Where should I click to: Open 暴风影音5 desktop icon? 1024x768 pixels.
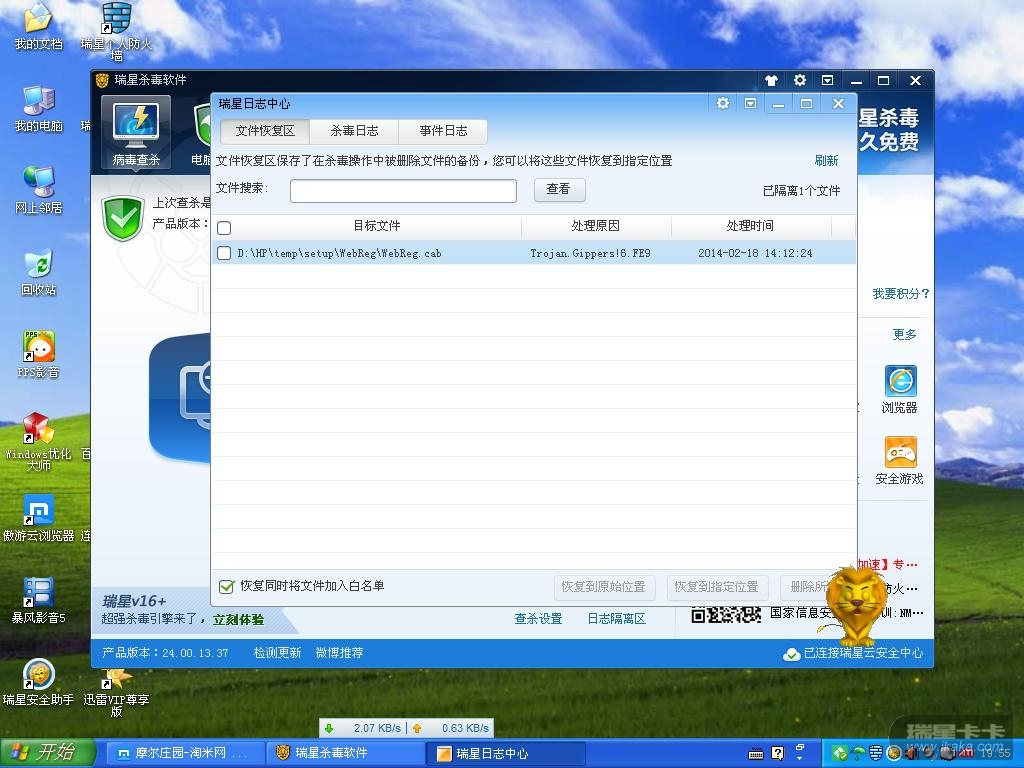pos(39,601)
